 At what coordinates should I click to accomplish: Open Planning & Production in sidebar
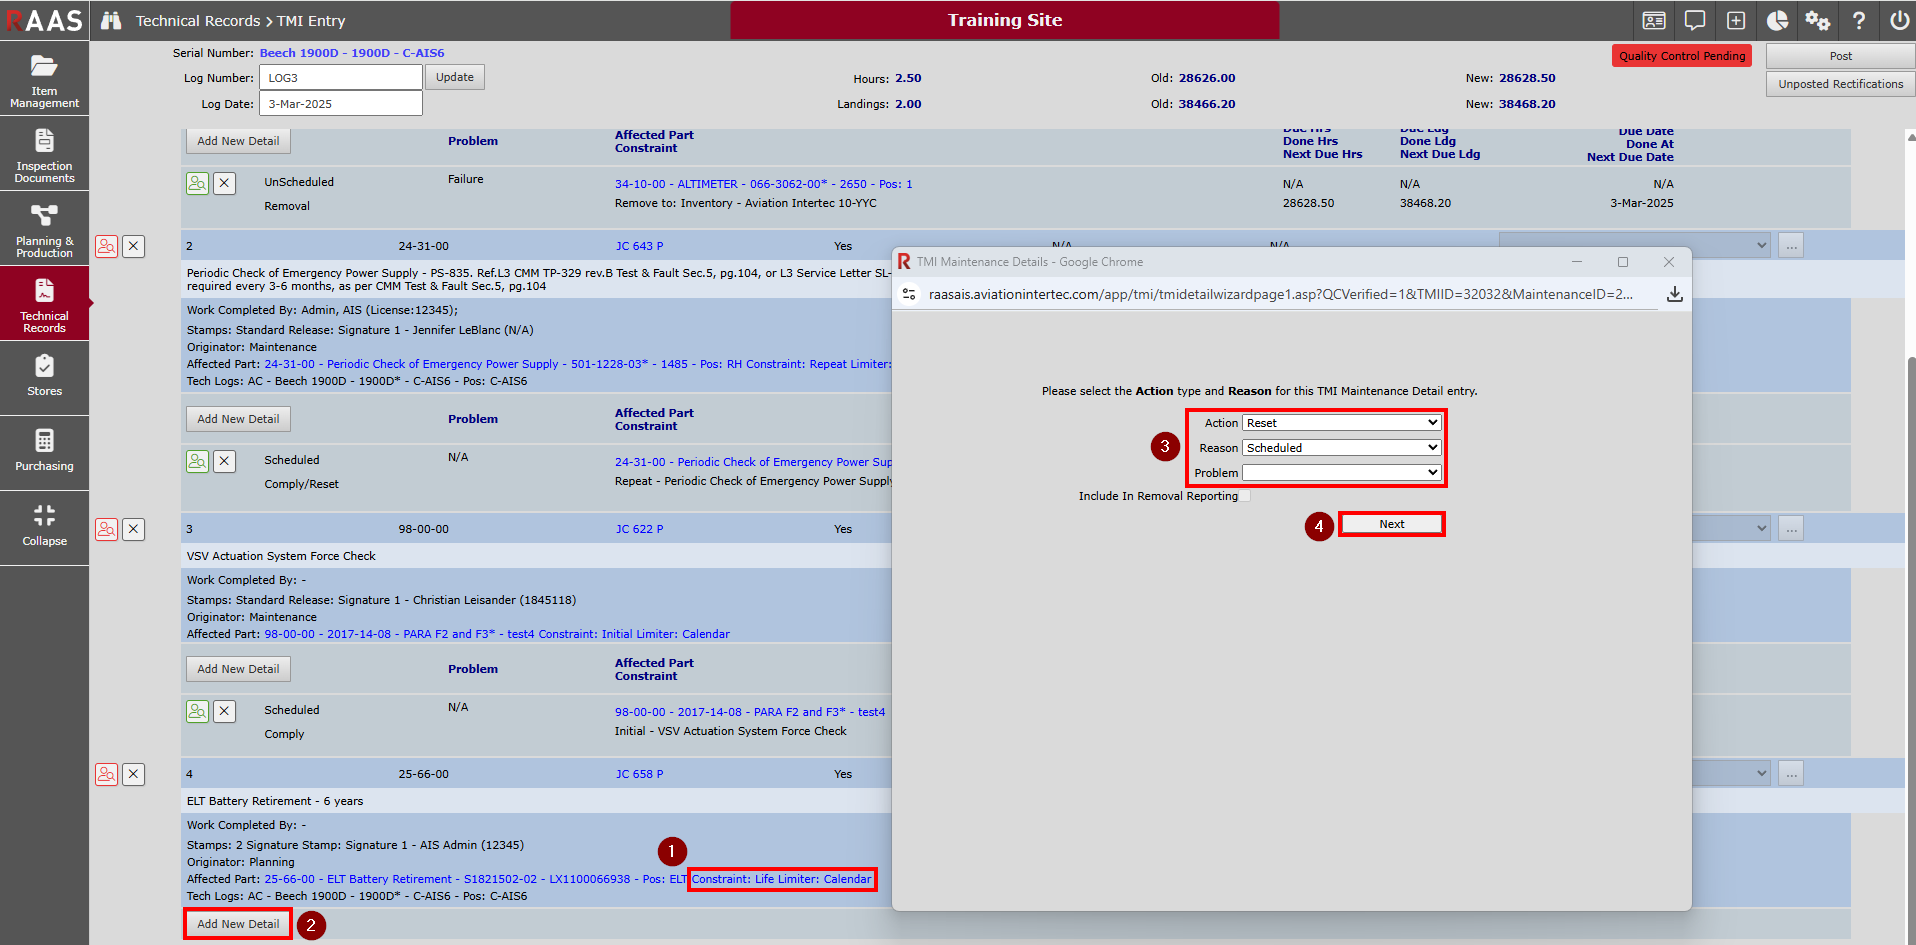click(44, 230)
